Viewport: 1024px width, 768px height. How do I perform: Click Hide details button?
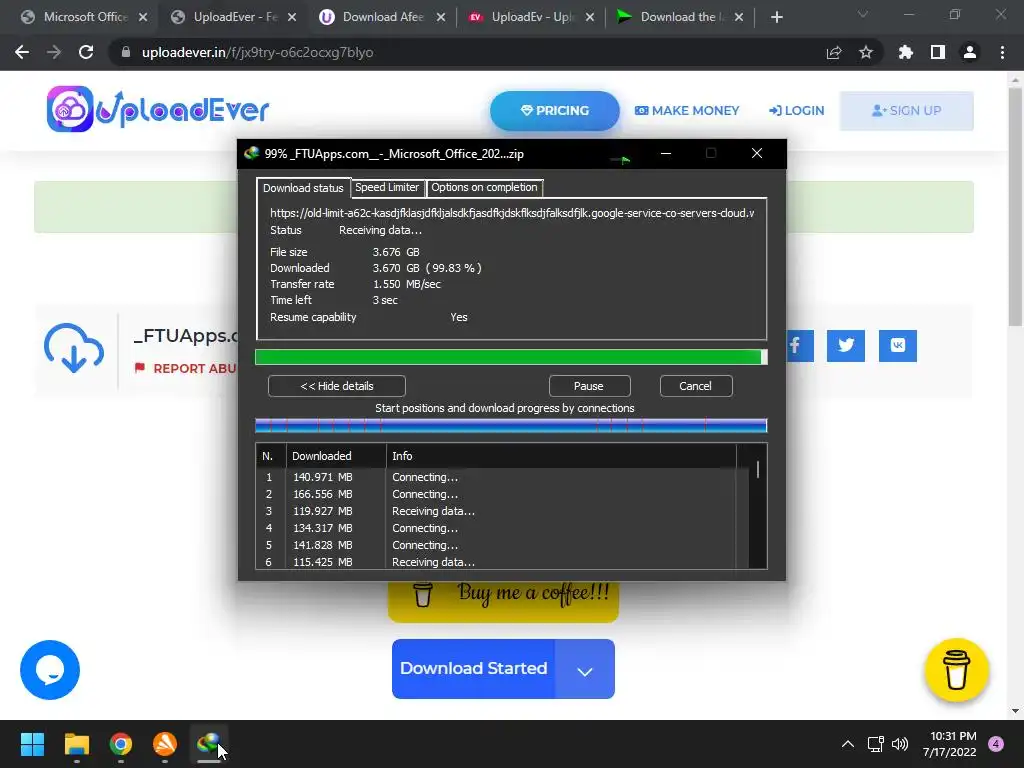point(336,386)
